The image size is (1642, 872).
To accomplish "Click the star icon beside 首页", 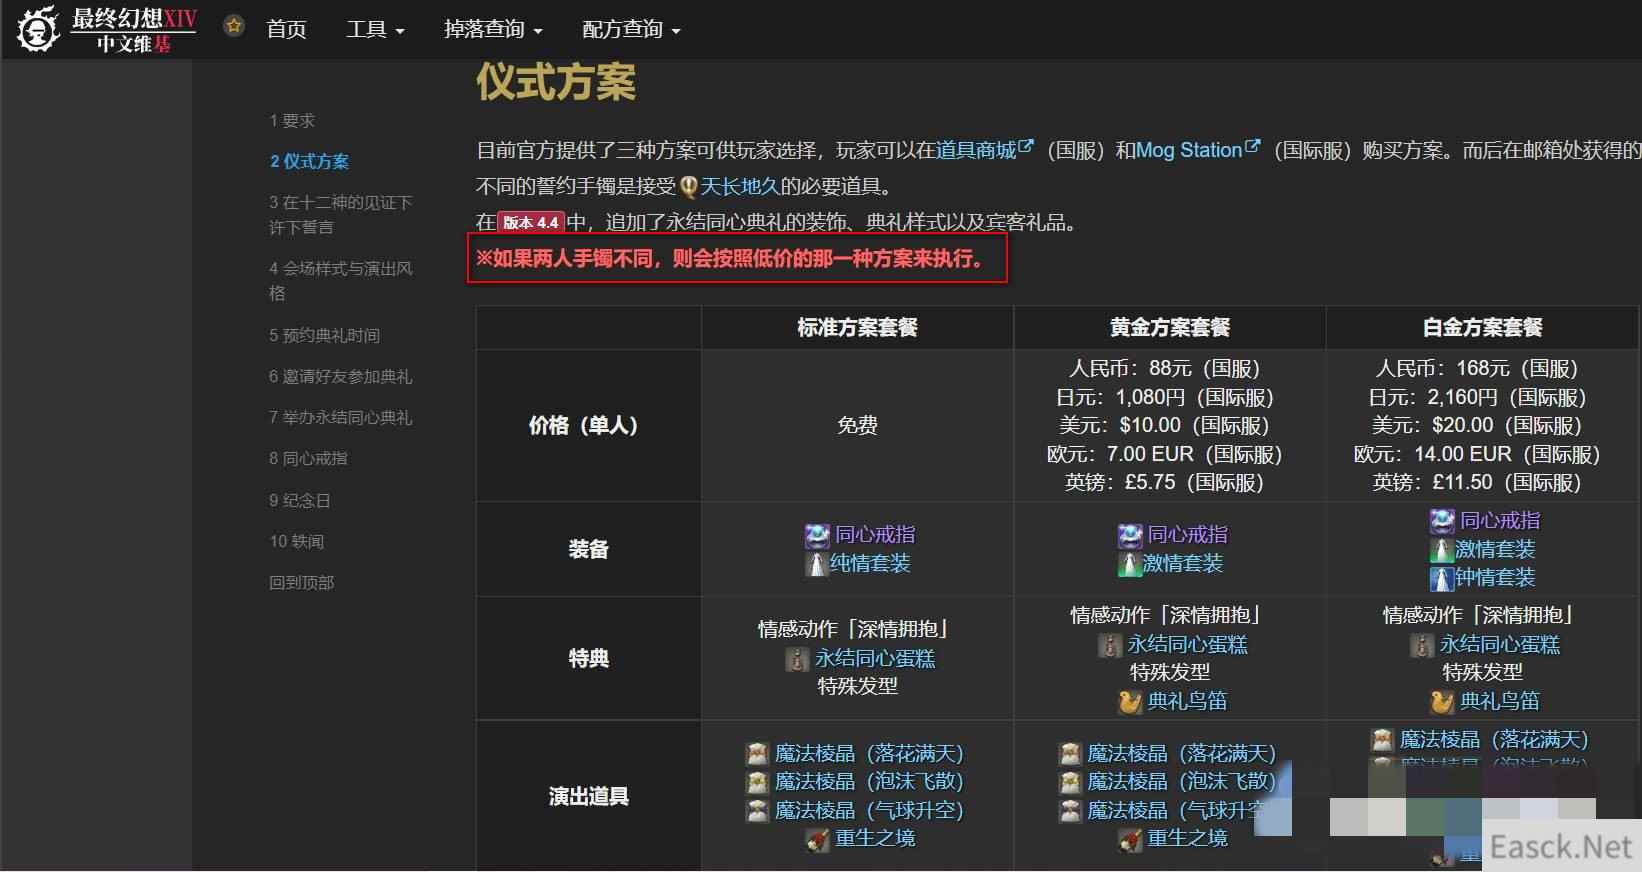I will pyautogui.click(x=234, y=26).
